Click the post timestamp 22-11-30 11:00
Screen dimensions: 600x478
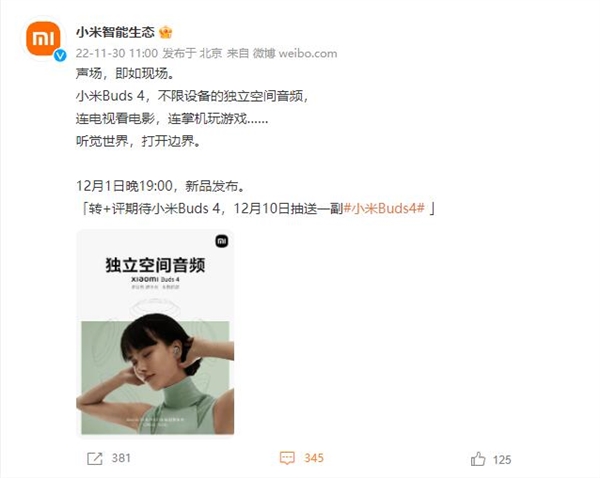click(117, 53)
